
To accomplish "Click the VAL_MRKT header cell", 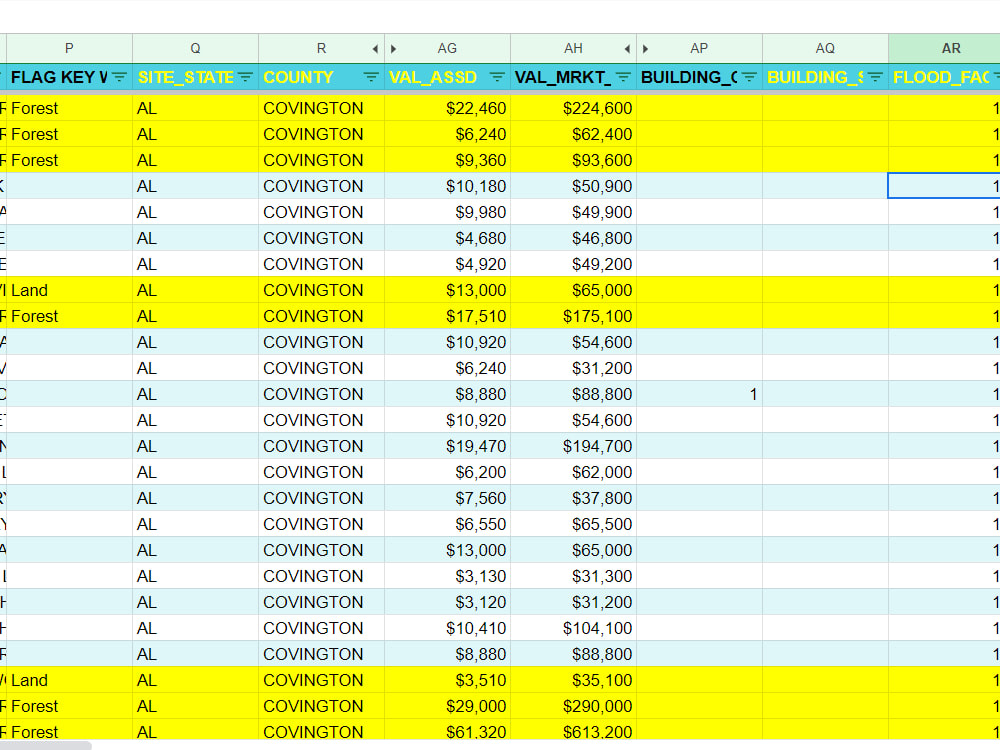I will point(573,77).
